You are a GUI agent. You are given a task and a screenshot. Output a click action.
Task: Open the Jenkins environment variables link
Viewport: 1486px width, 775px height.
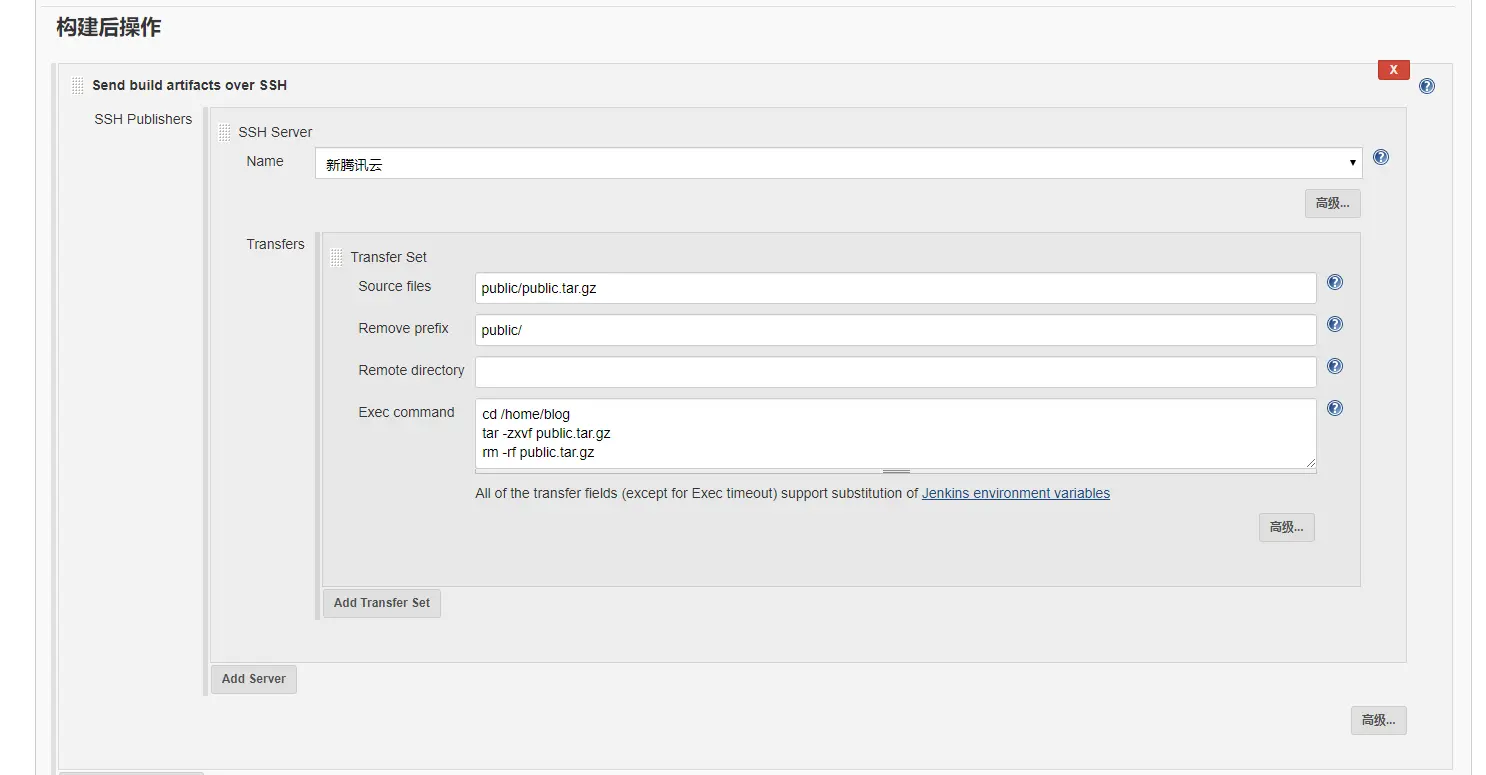point(1015,493)
